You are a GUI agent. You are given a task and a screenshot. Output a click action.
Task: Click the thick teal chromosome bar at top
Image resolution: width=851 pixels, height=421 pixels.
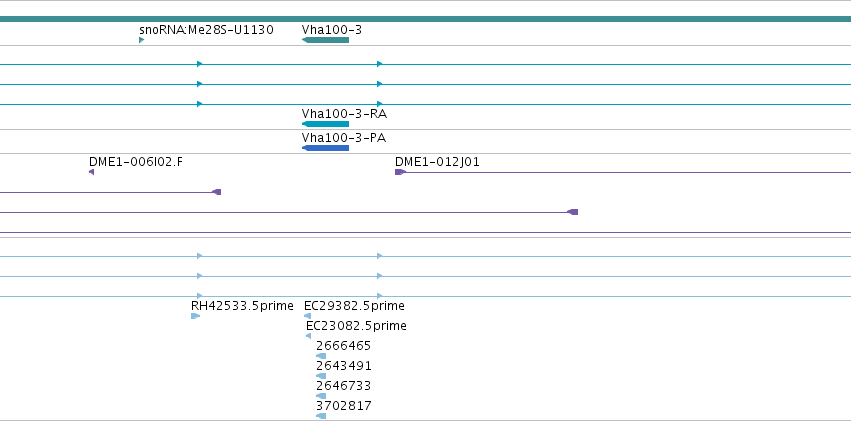(426, 19)
